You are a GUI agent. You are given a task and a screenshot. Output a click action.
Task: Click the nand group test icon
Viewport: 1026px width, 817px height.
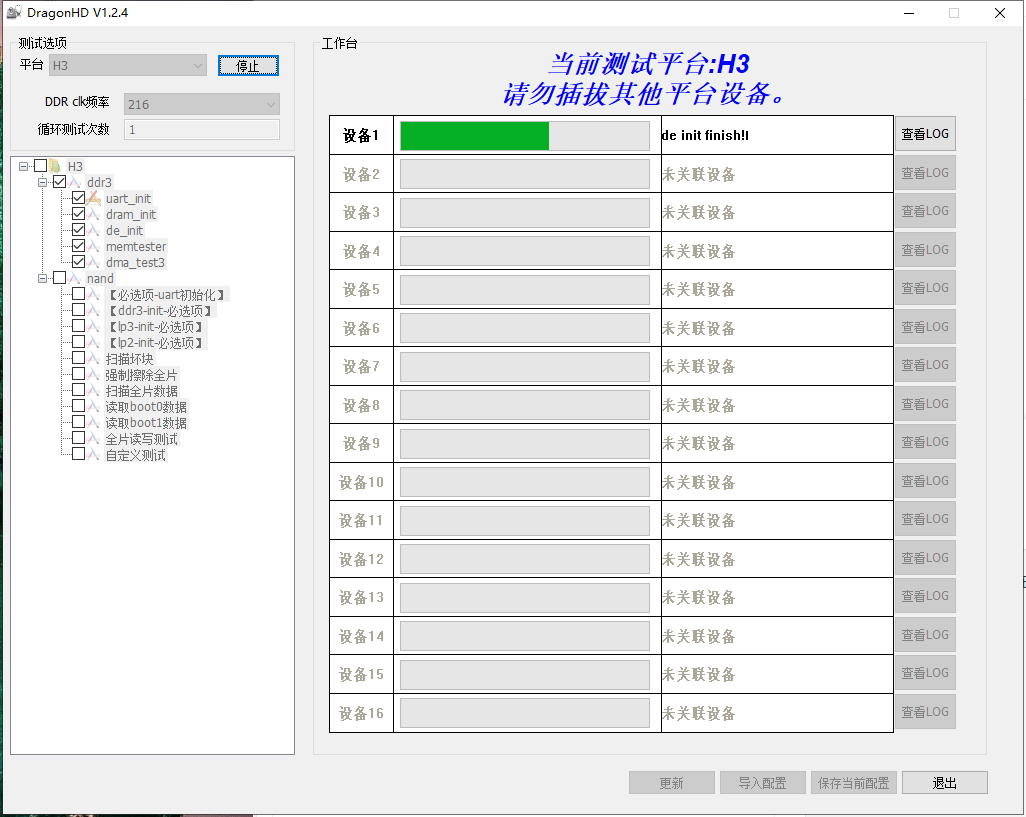coord(75,278)
